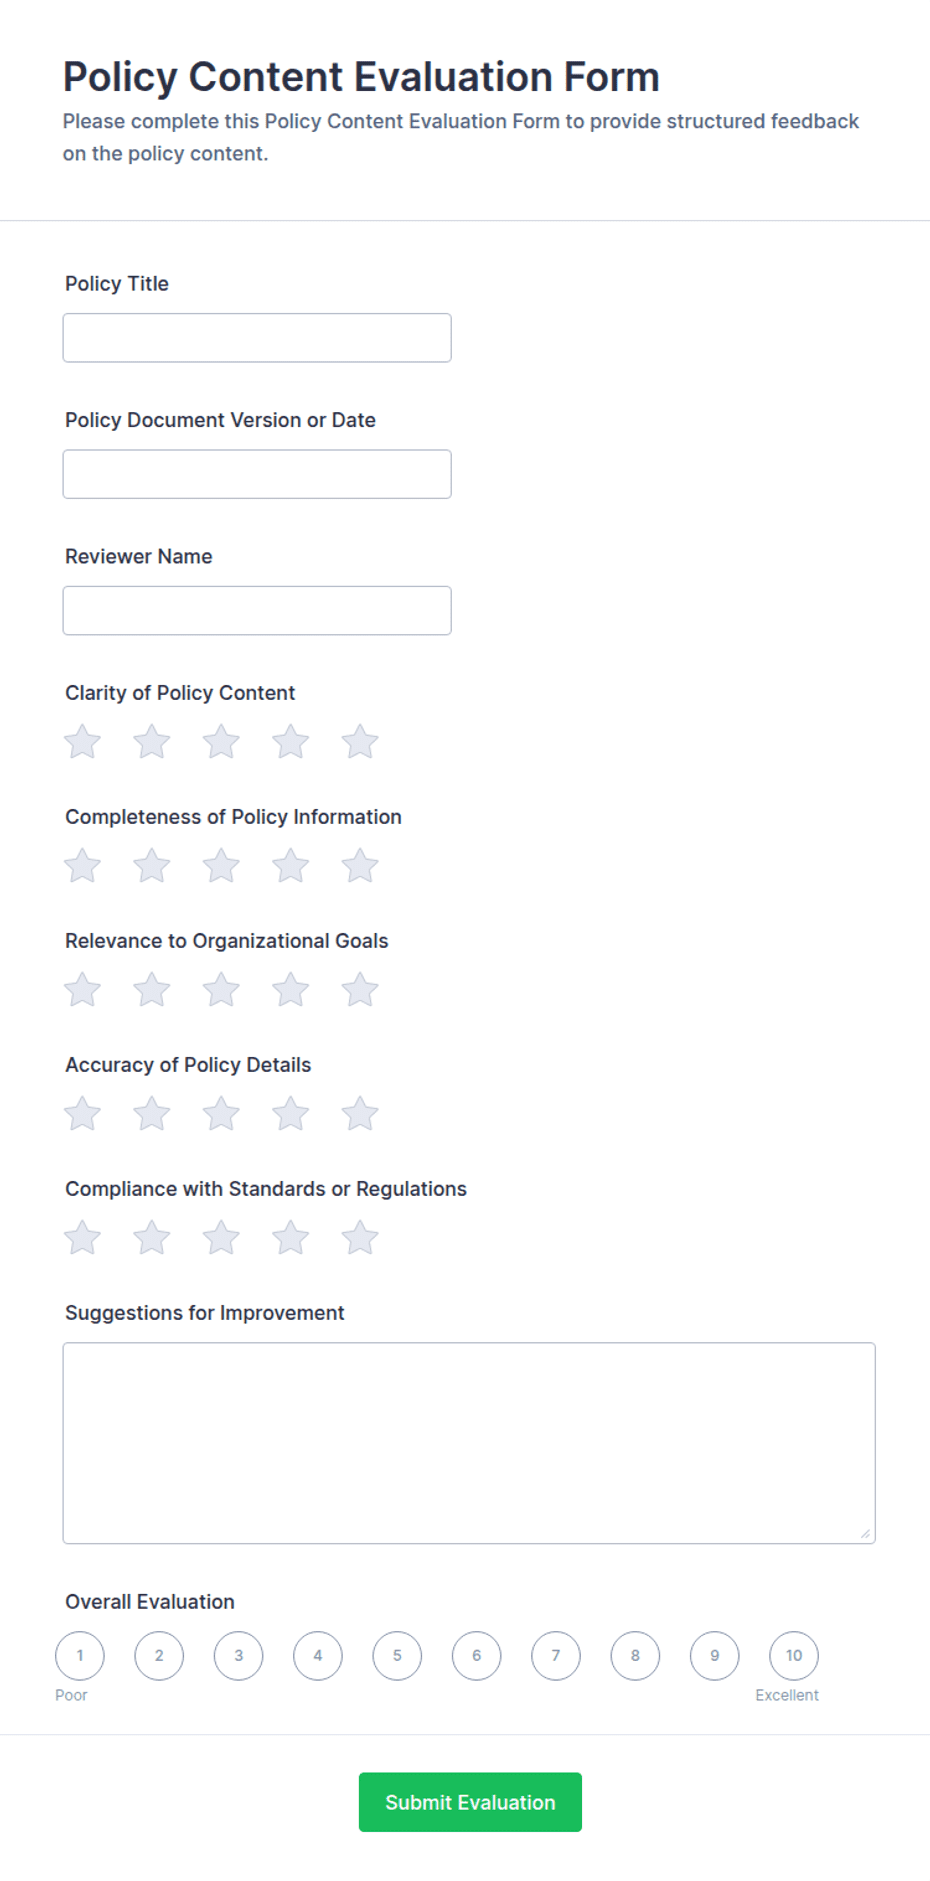Image resolution: width=930 pixels, height=1881 pixels.
Task: Select Overall Evaluation score 1 (Poor)
Action: click(80, 1656)
